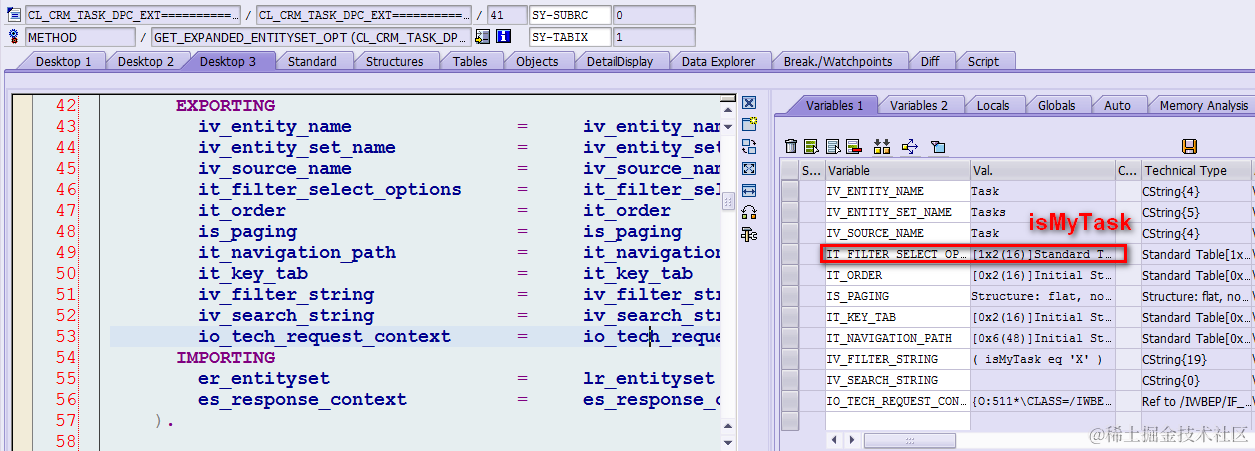Click the headset-shaped tool icon

pyautogui.click(x=749, y=212)
